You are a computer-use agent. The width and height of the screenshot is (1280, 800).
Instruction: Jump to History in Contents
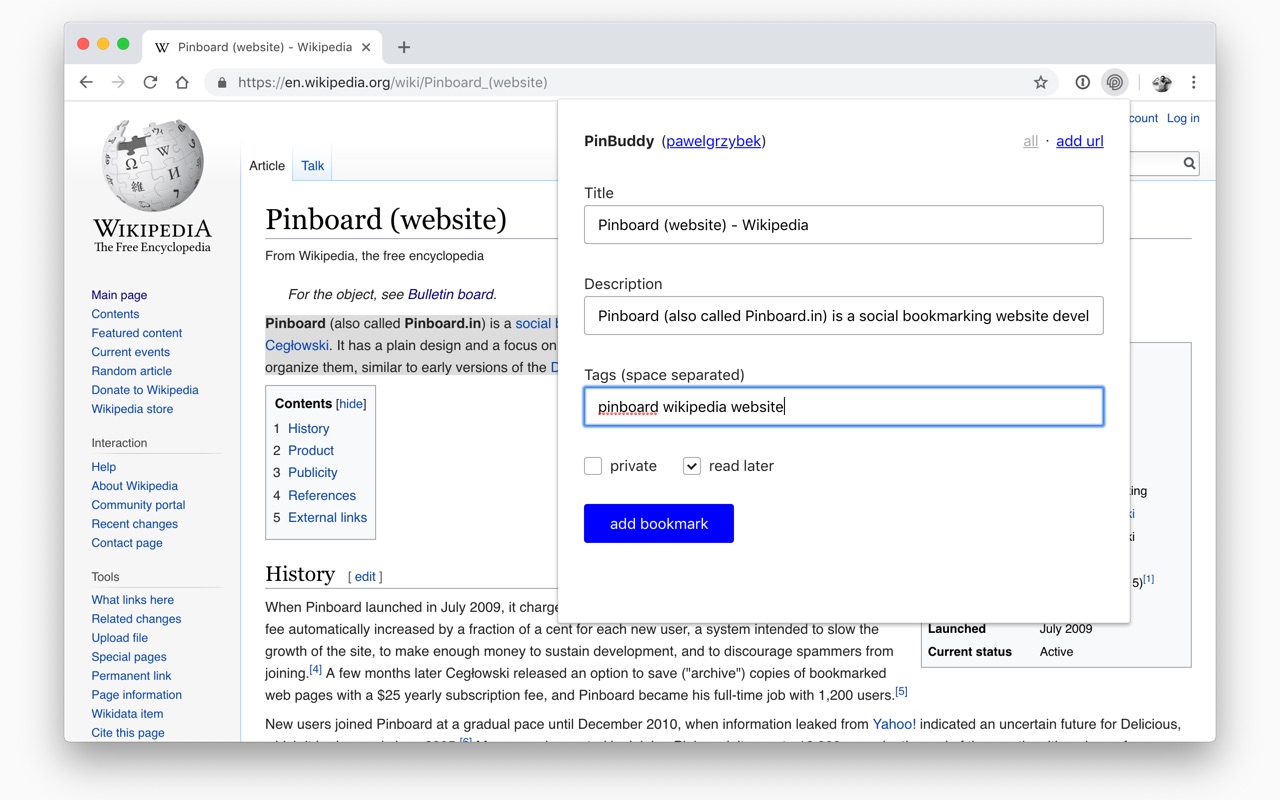tap(308, 428)
